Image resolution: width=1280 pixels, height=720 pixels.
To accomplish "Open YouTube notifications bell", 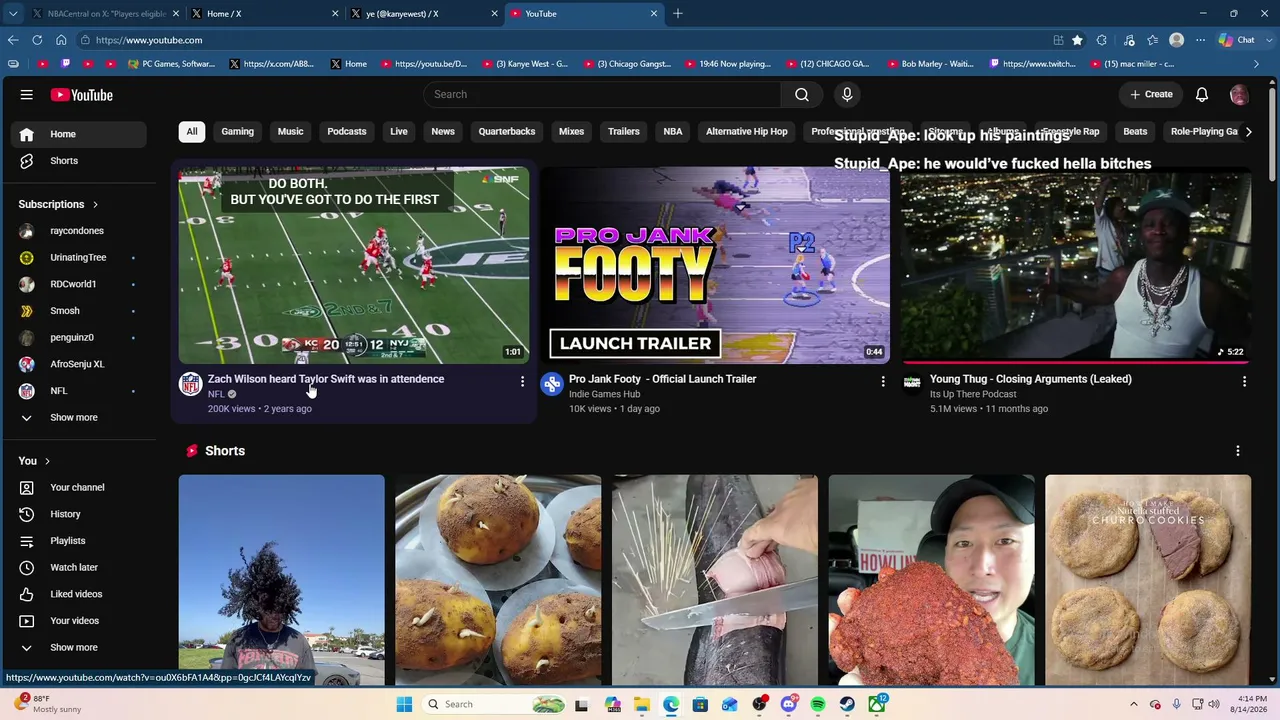I will (1202, 94).
